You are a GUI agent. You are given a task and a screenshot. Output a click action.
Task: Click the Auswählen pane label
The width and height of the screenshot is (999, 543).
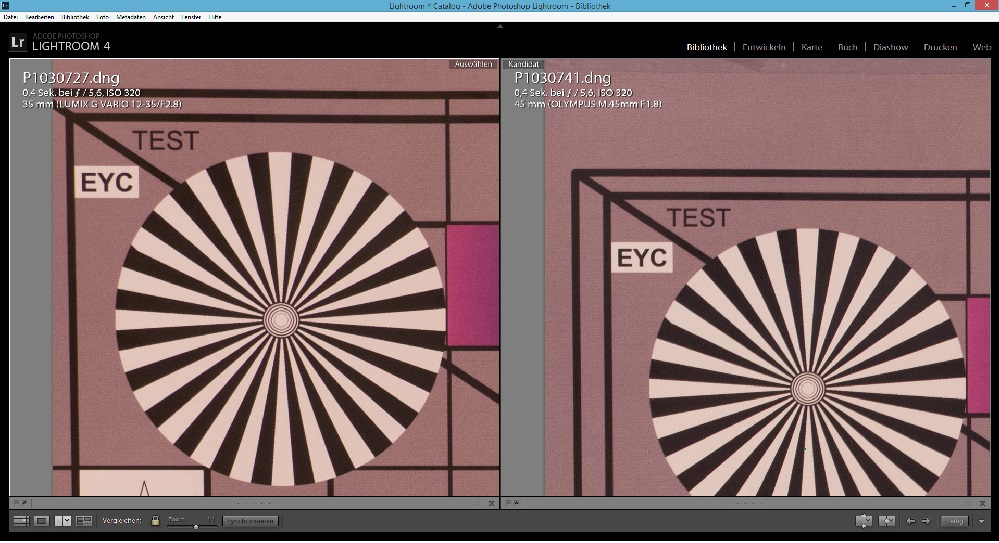(473, 64)
